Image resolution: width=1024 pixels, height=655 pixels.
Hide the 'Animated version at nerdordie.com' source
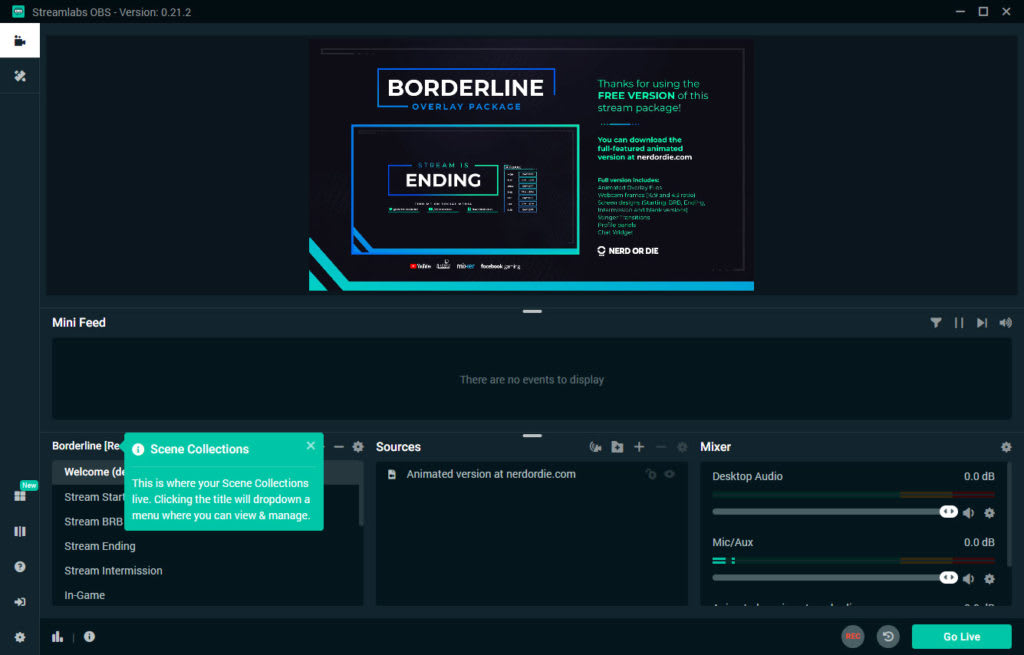[x=670, y=474]
